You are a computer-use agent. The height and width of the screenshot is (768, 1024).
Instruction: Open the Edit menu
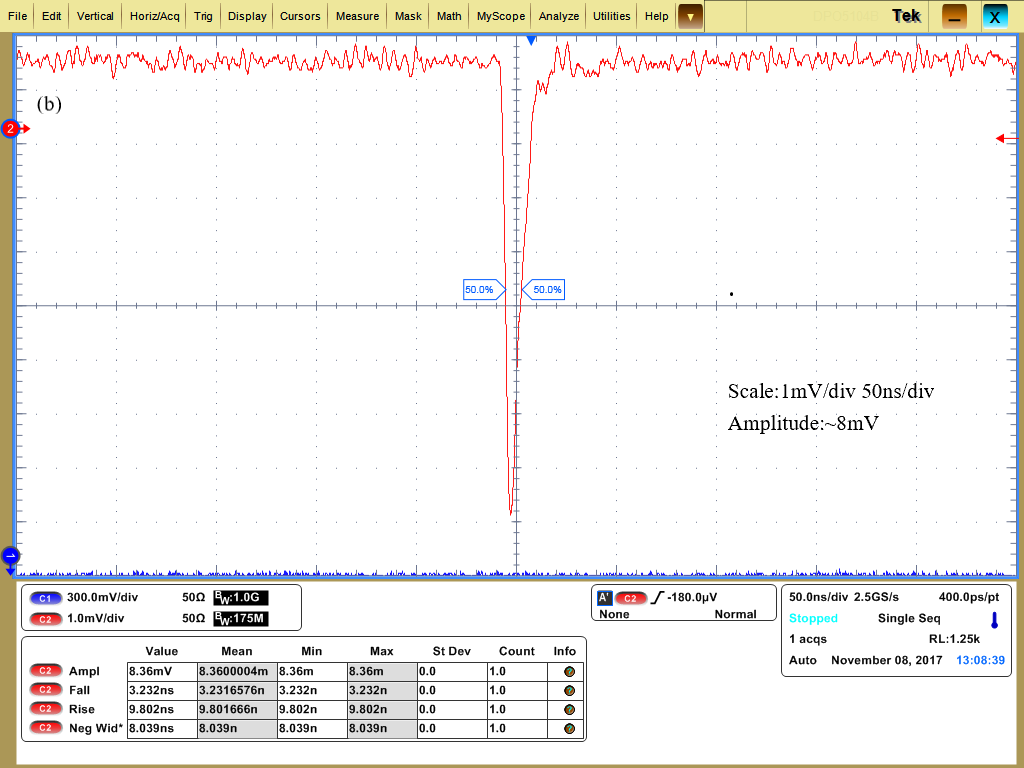click(x=51, y=16)
